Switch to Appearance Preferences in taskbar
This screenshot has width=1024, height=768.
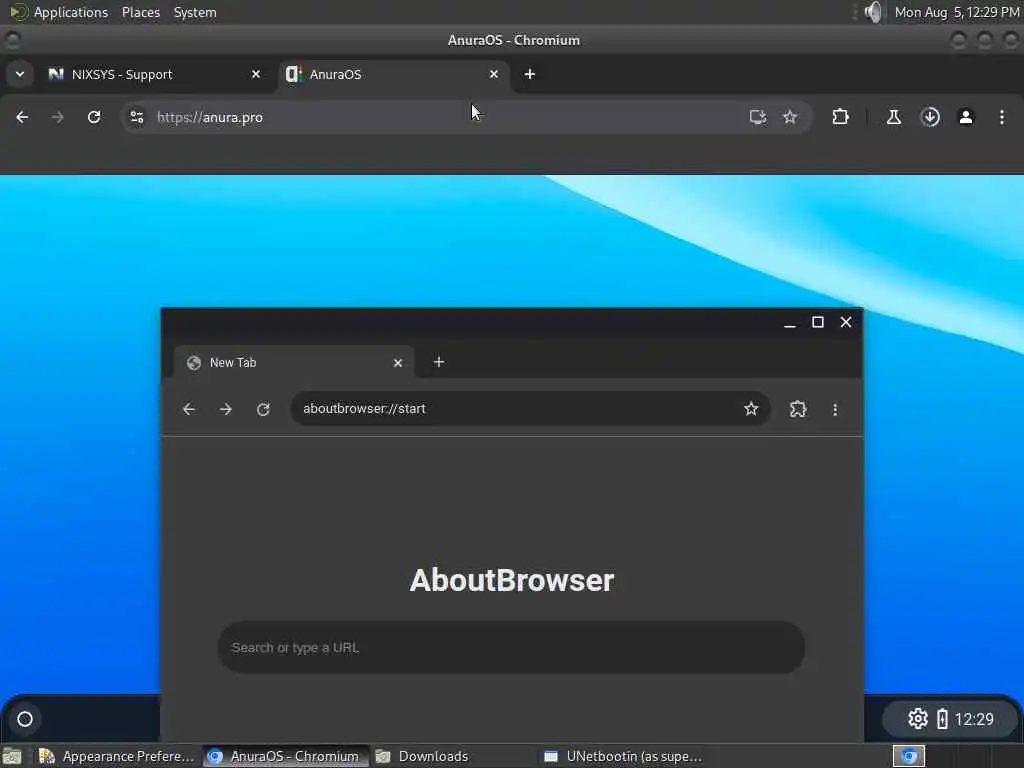tap(118, 756)
